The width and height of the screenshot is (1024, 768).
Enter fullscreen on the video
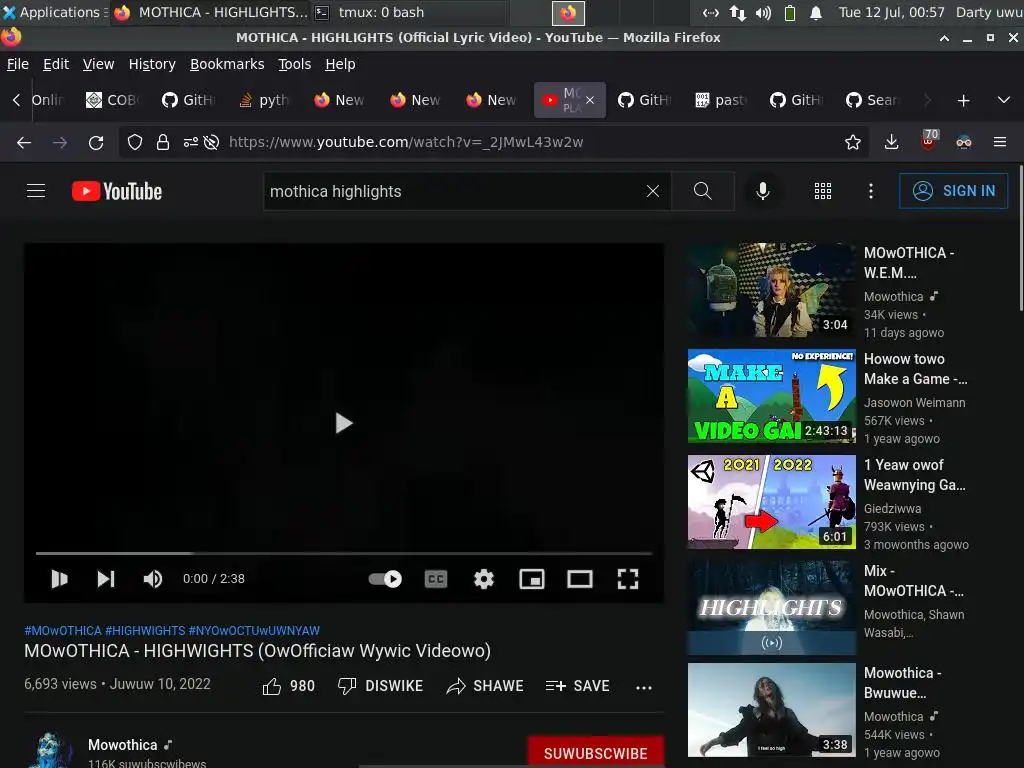click(628, 579)
